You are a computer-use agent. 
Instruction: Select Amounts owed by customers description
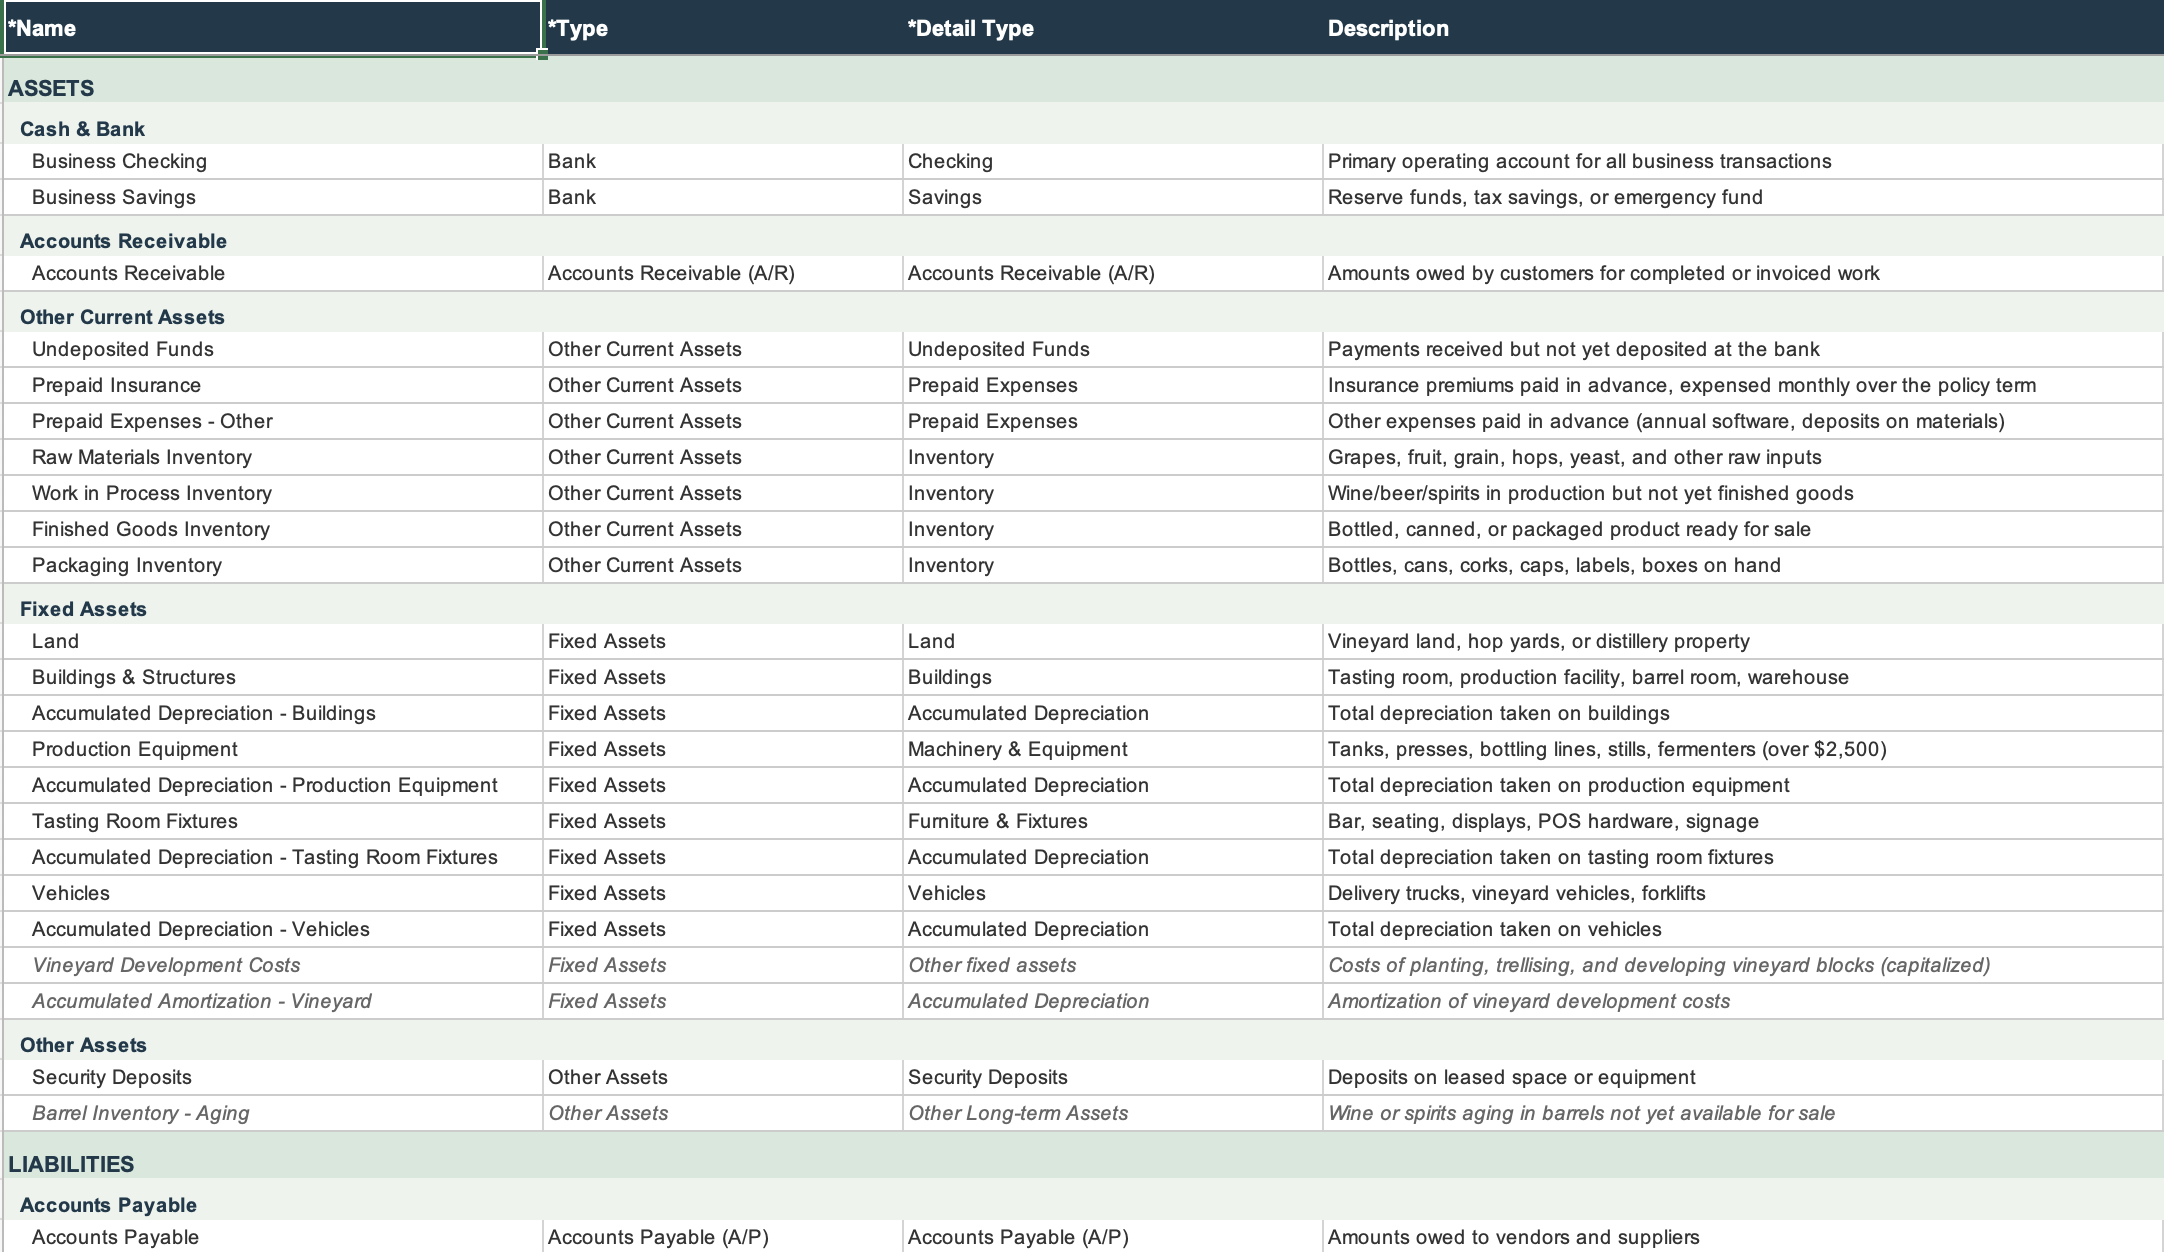[x=1743, y=273]
